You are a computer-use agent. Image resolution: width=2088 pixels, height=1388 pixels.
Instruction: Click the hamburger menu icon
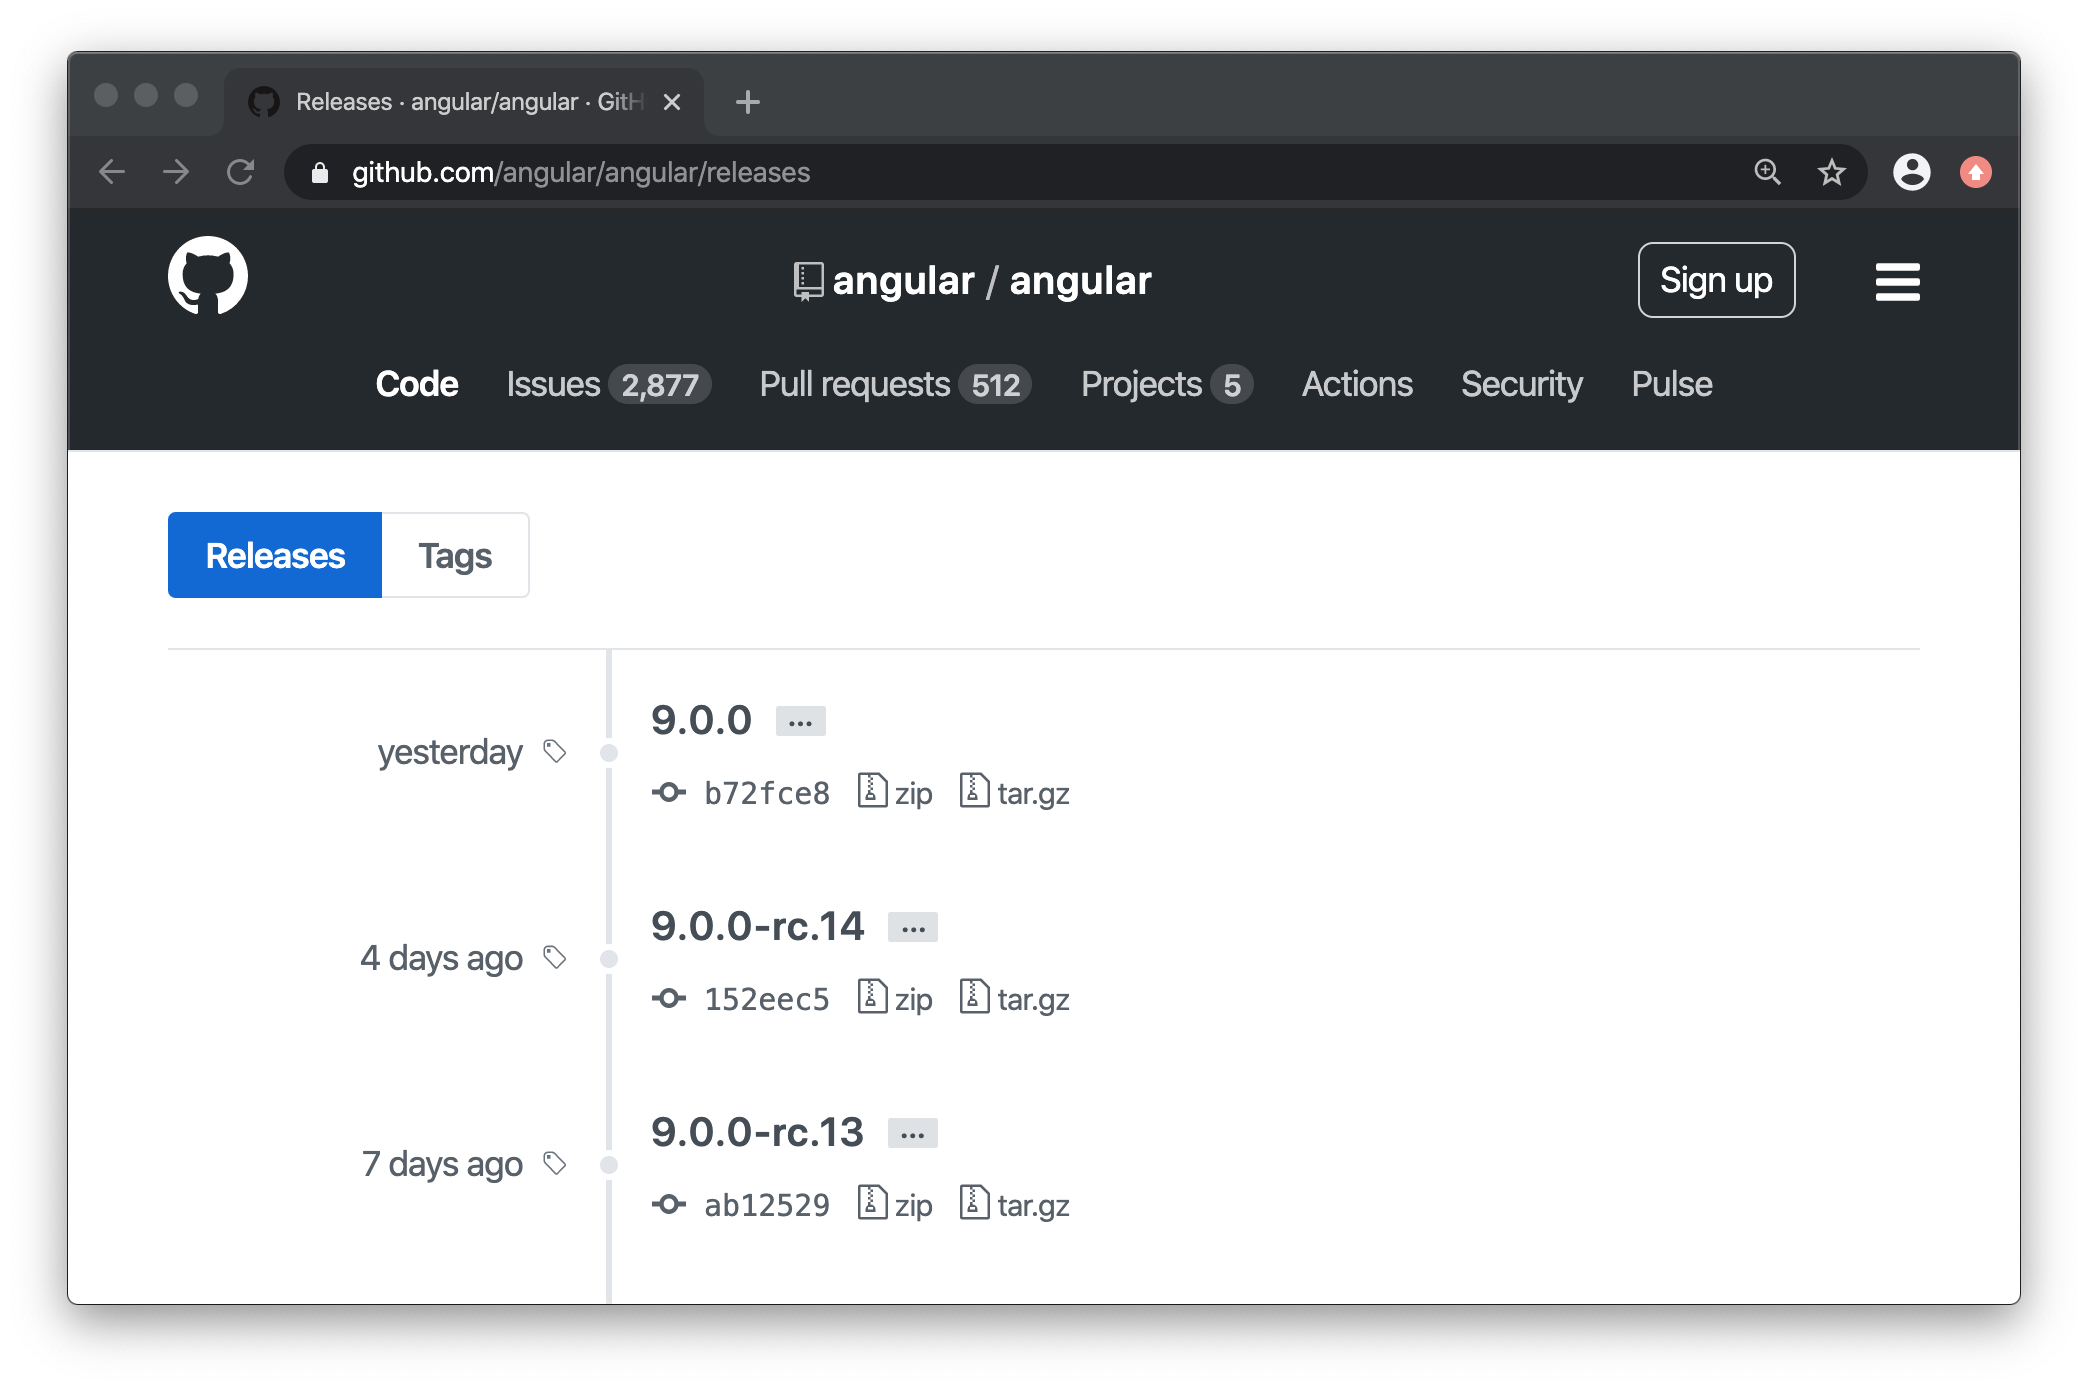pyautogui.click(x=1897, y=280)
